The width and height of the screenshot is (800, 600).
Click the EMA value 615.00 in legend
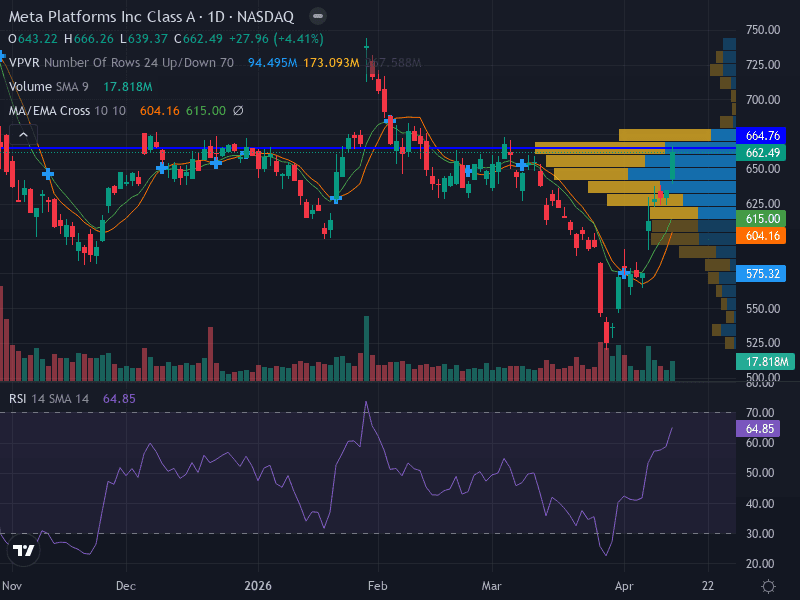(x=206, y=111)
